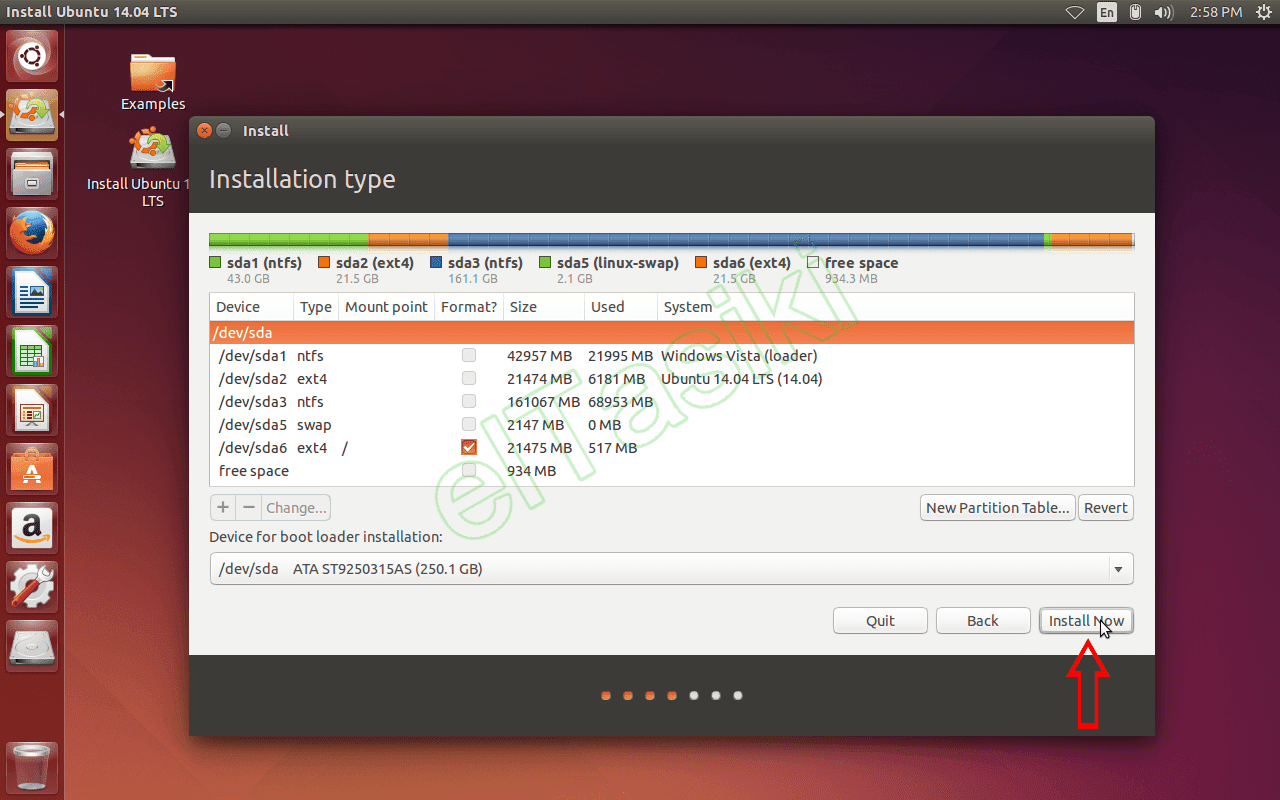Open the En keyboard layout indicator menu

(x=1107, y=12)
